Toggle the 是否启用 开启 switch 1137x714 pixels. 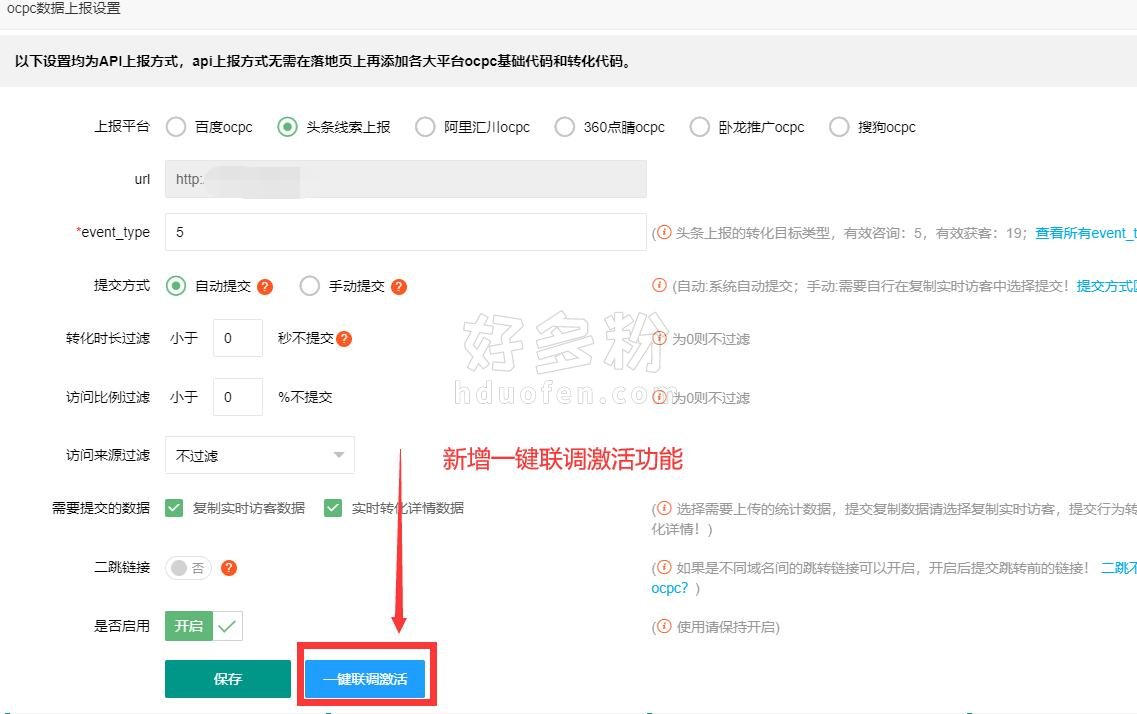point(203,626)
